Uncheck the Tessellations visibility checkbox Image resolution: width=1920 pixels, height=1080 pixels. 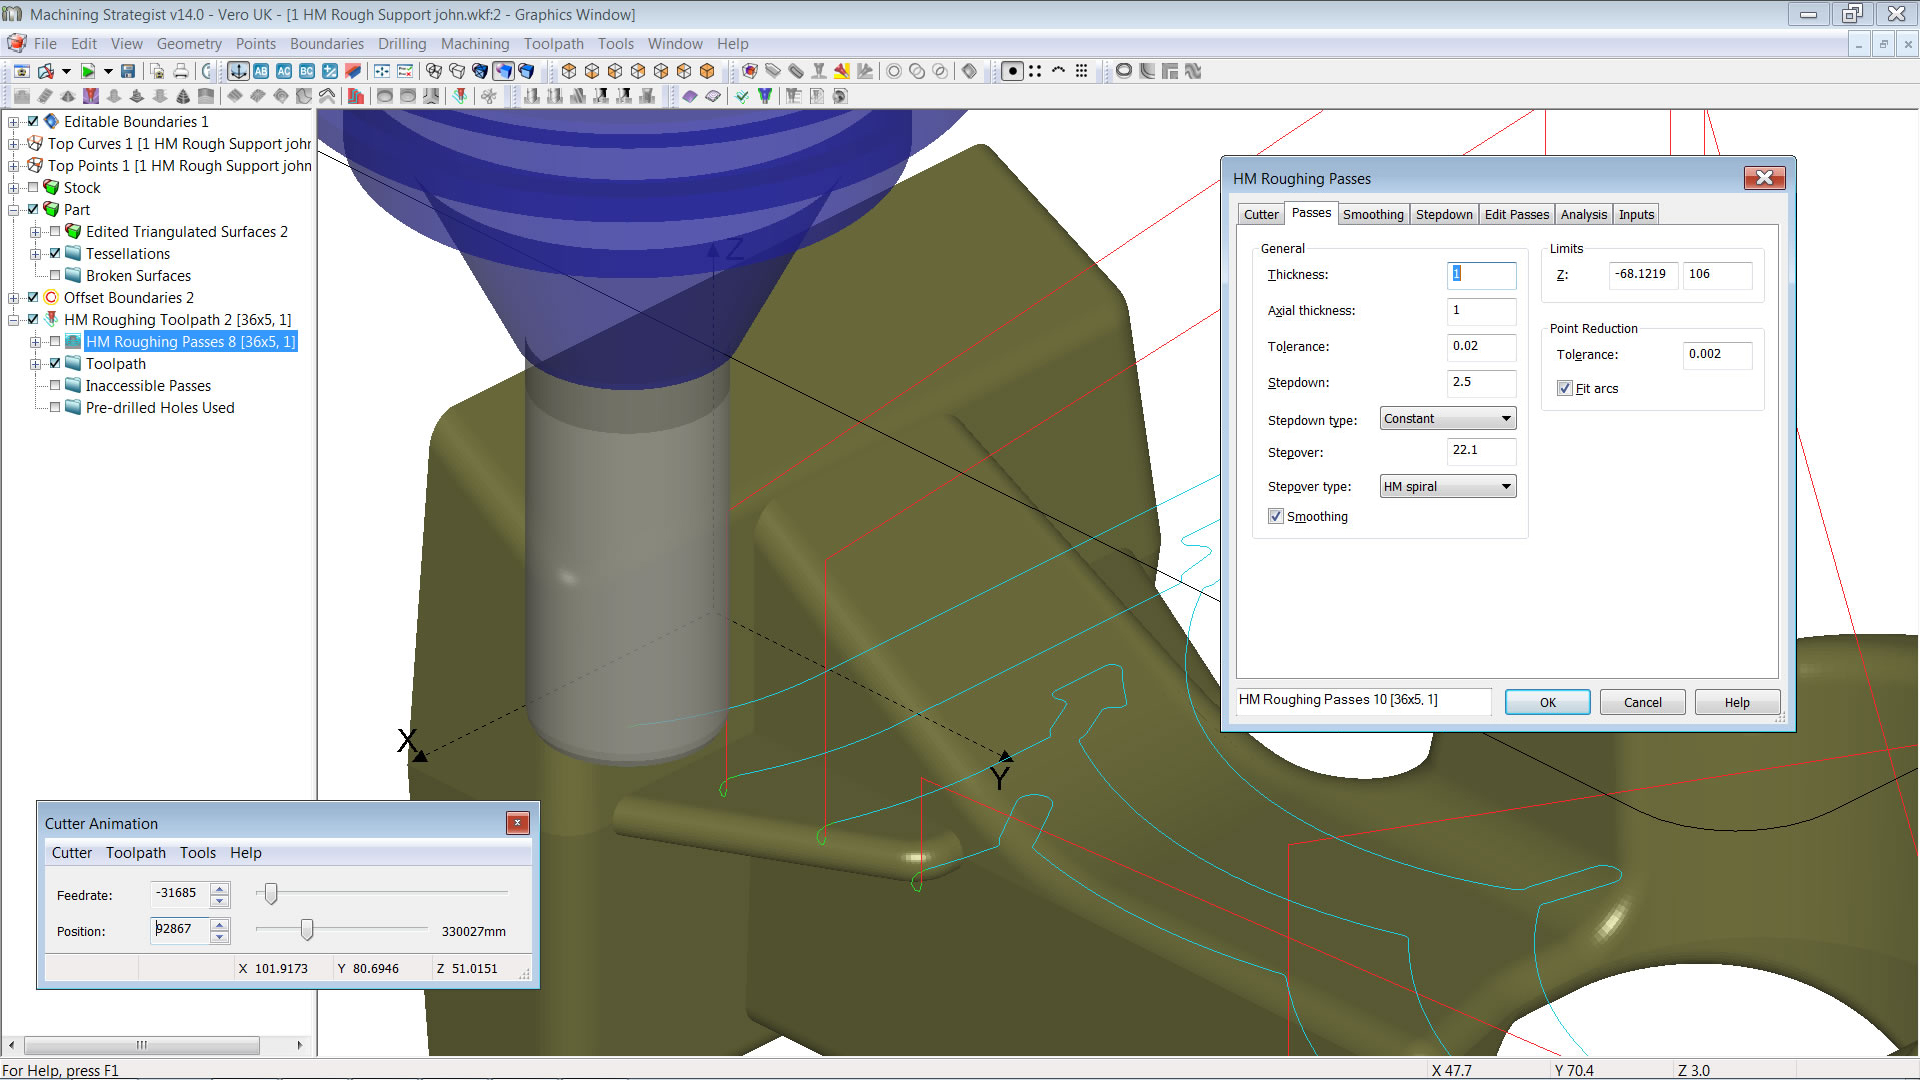point(55,254)
